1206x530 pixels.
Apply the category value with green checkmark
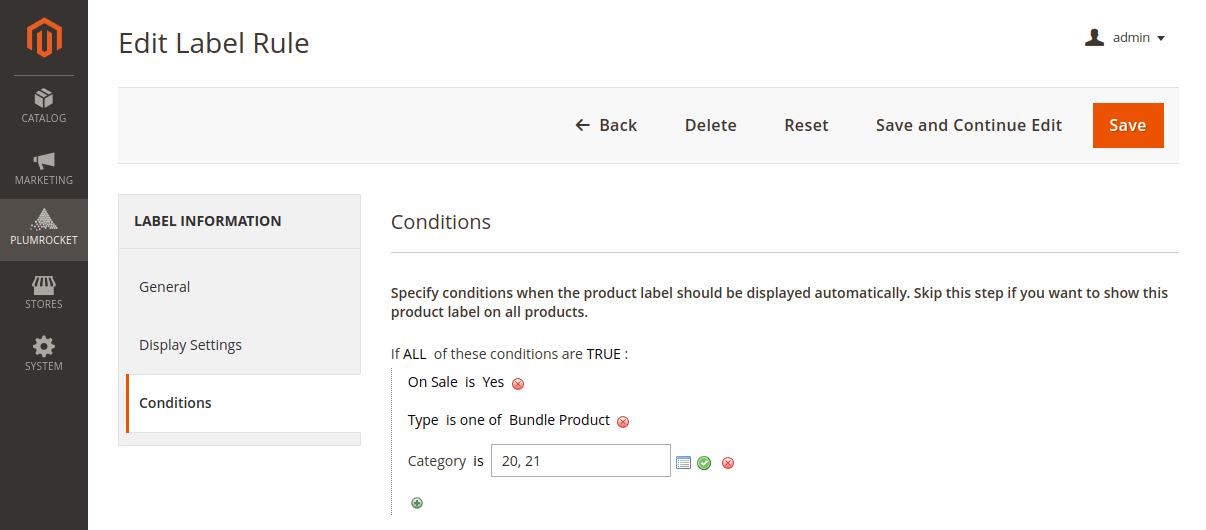704,462
